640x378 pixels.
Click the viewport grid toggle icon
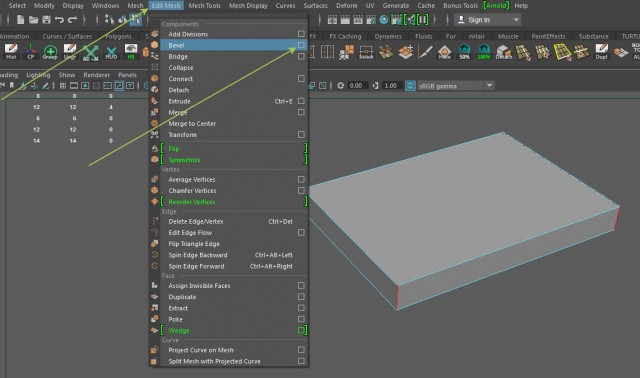63,86
